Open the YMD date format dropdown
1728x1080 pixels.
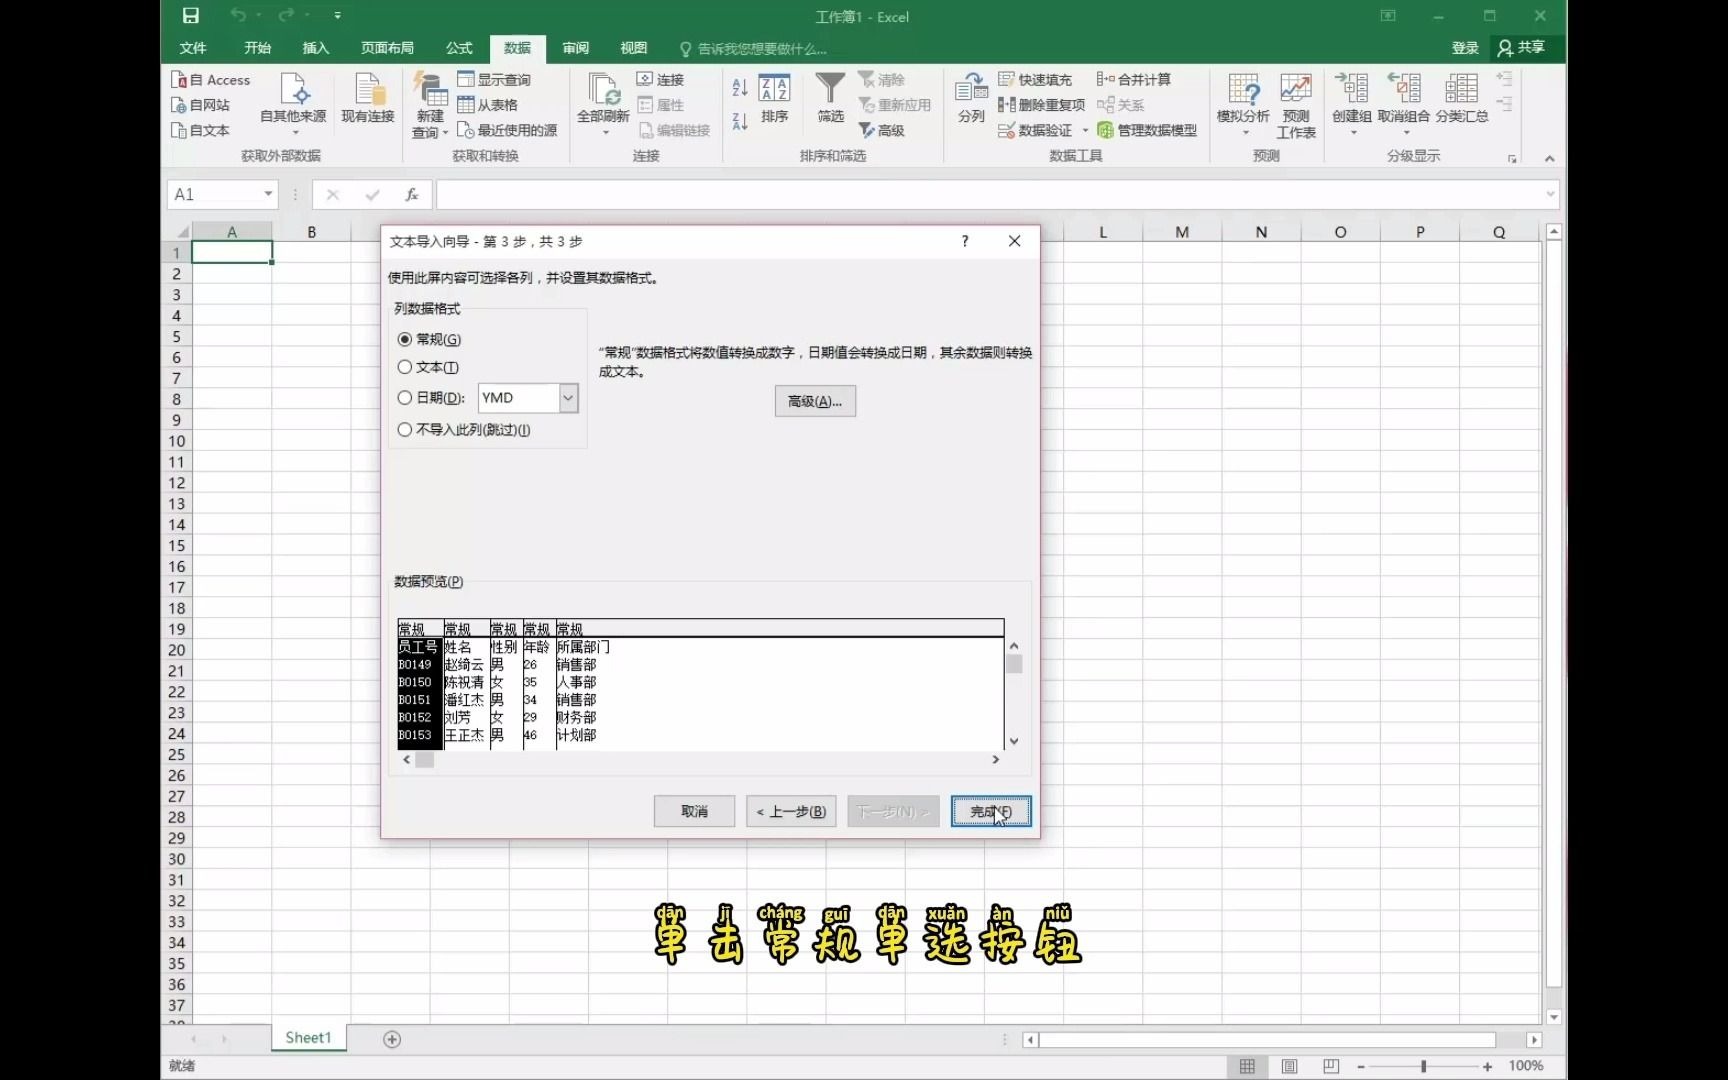click(568, 398)
